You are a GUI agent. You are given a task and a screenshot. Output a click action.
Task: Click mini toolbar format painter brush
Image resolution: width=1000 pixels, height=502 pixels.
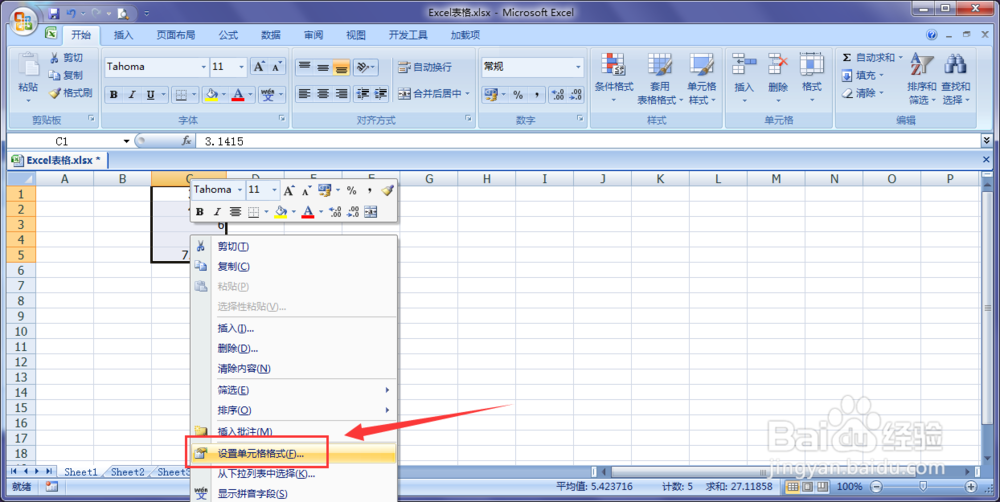pyautogui.click(x=387, y=190)
